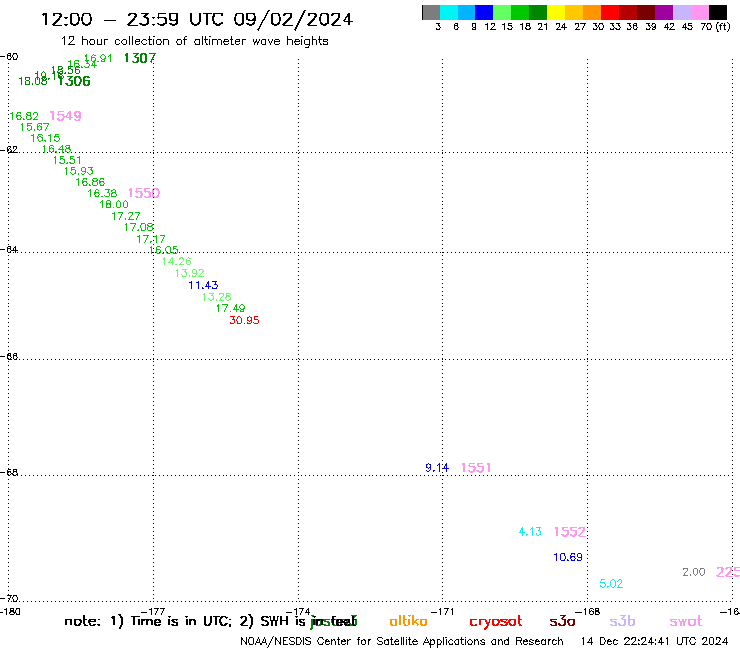Image resolution: width=740 pixels, height=650 pixels.
Task: Click the wave height value 18.08
Action: 33,81
